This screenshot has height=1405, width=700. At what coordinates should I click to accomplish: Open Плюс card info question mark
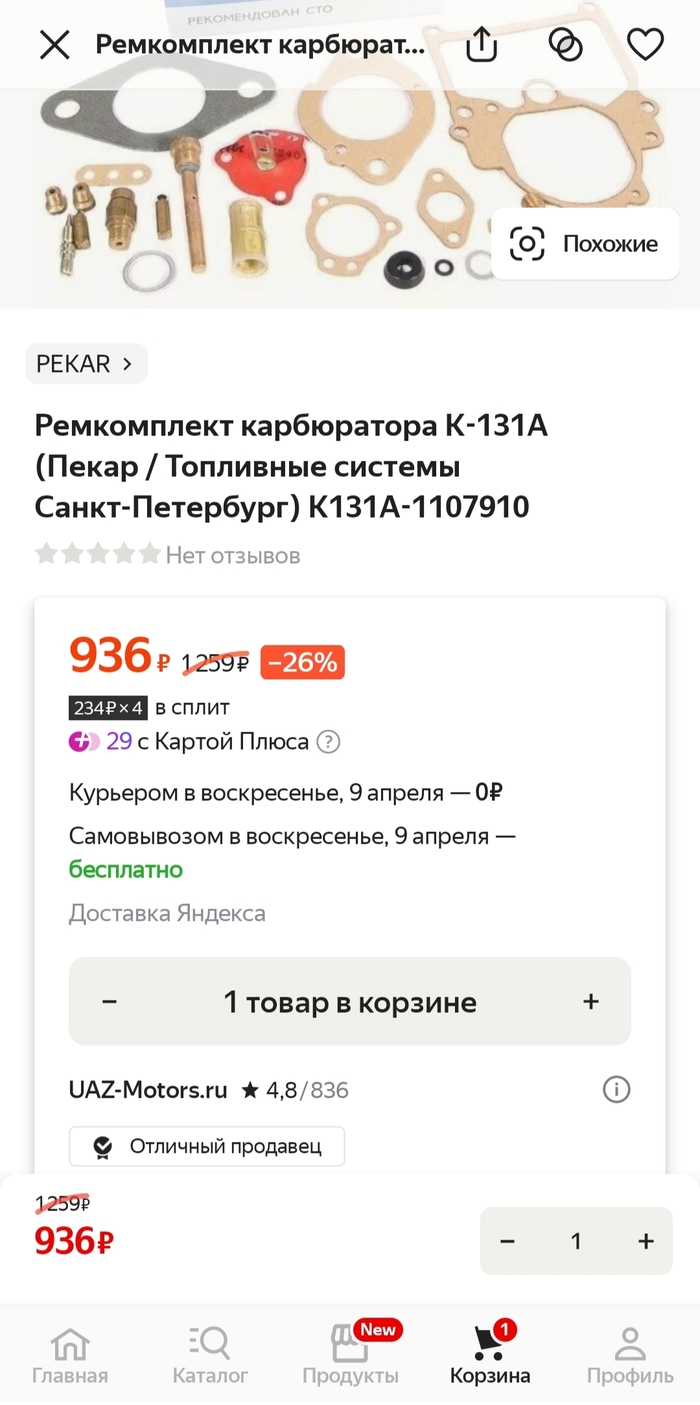point(328,742)
